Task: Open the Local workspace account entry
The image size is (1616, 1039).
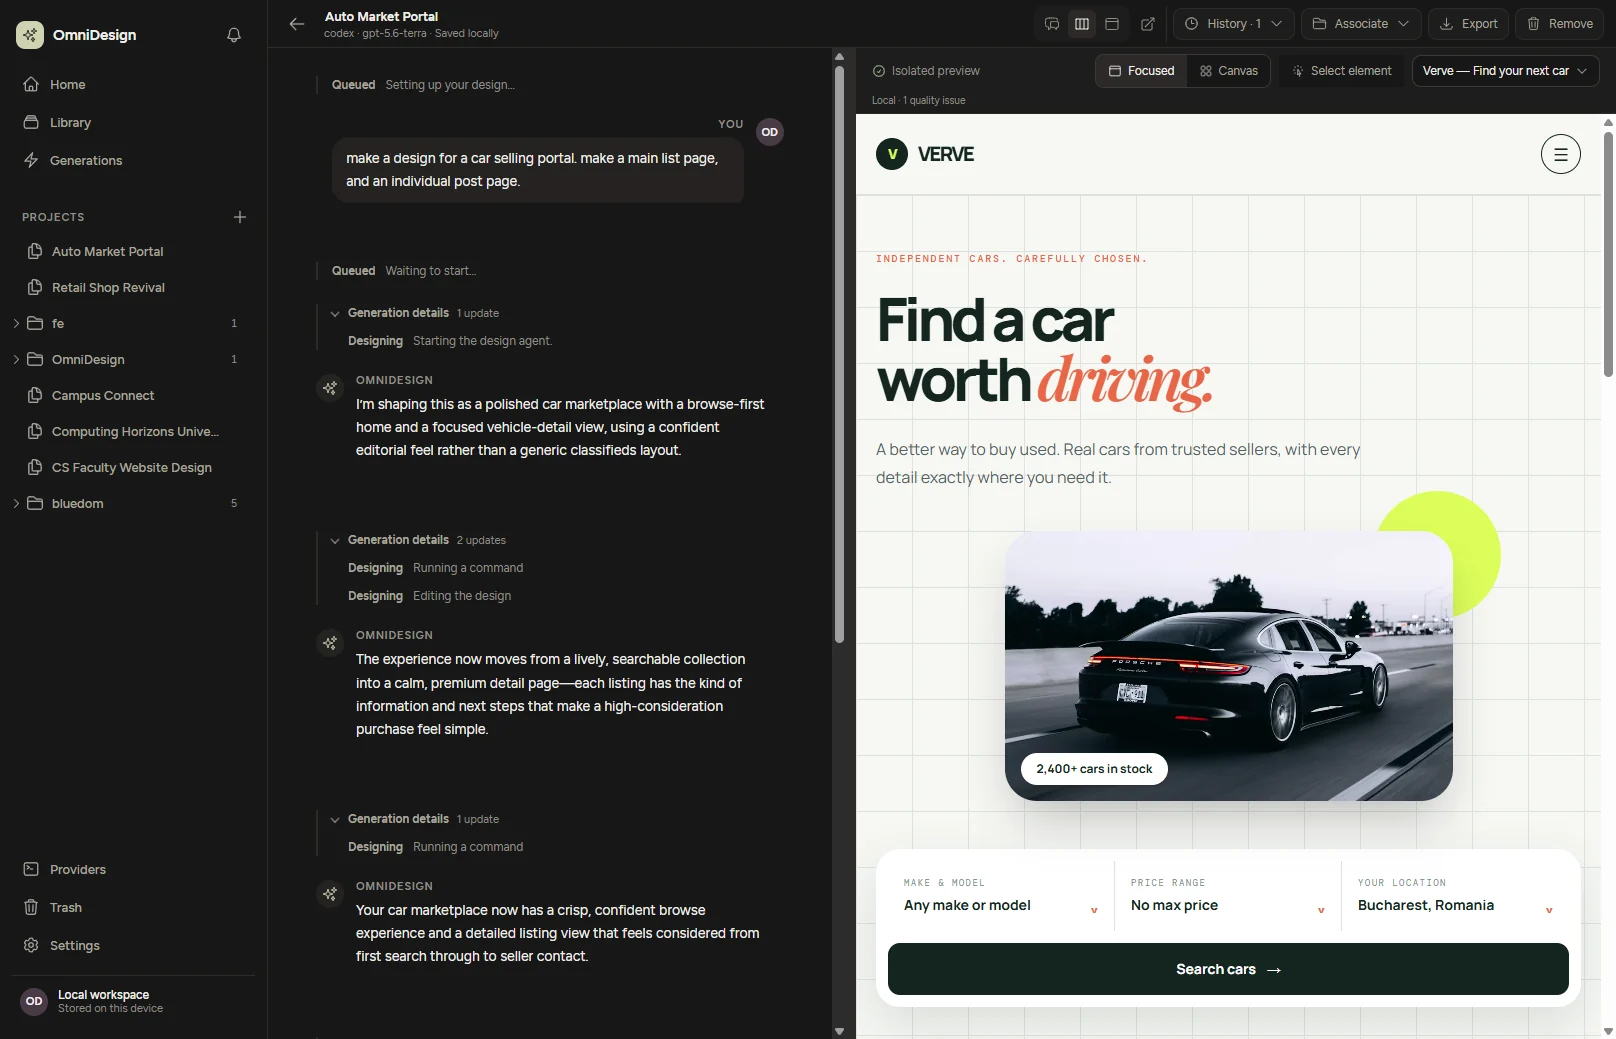Action: pyautogui.click(x=134, y=1001)
